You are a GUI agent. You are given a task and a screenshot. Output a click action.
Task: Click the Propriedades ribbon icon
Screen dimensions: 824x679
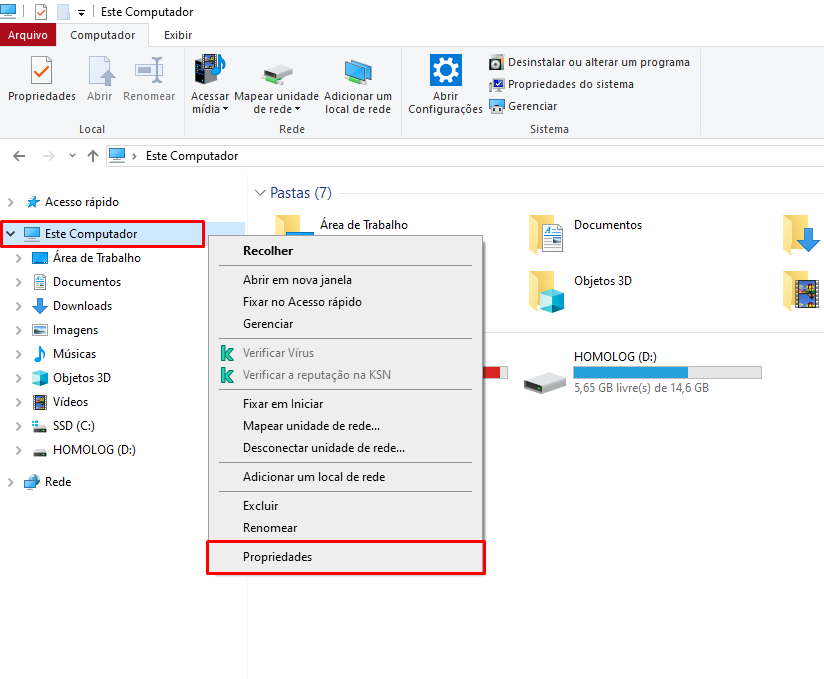41,72
